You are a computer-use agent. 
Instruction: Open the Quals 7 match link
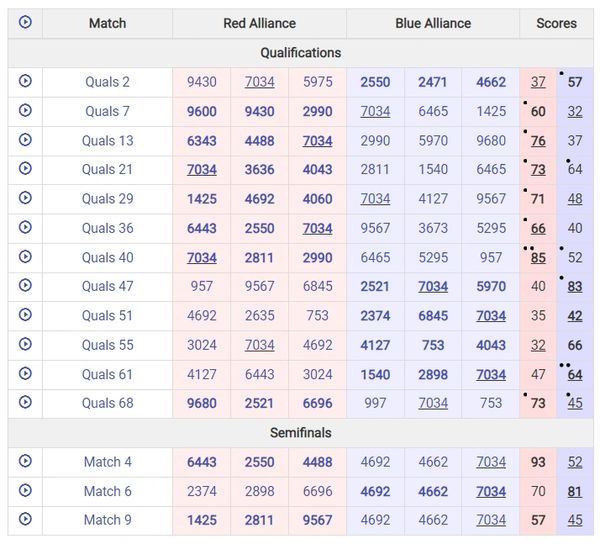[x=107, y=111]
